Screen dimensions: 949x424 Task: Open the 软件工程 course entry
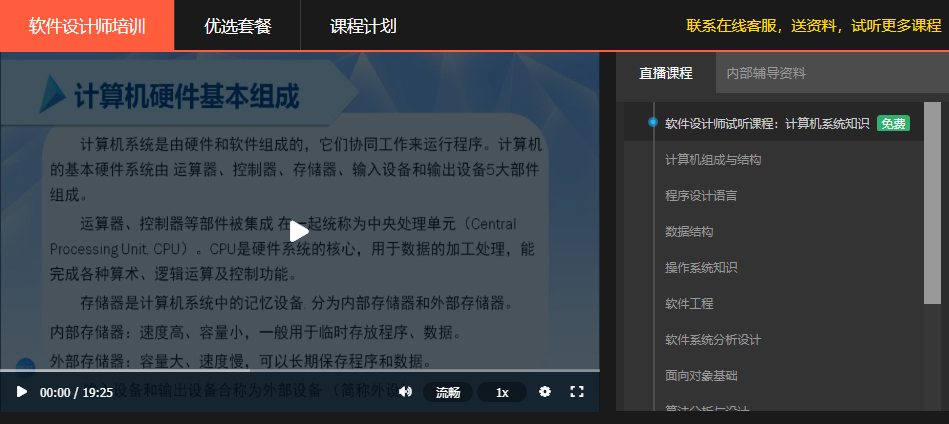(689, 303)
